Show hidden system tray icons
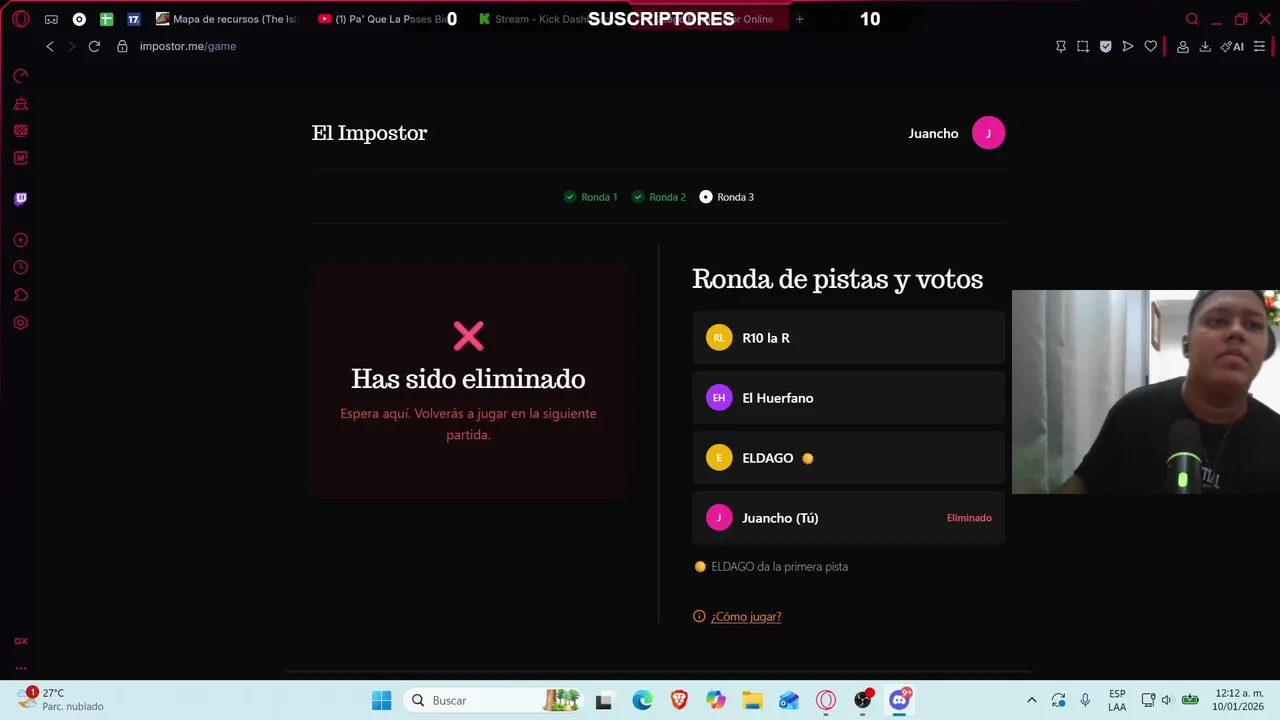This screenshot has height=720, width=1280. point(1032,701)
